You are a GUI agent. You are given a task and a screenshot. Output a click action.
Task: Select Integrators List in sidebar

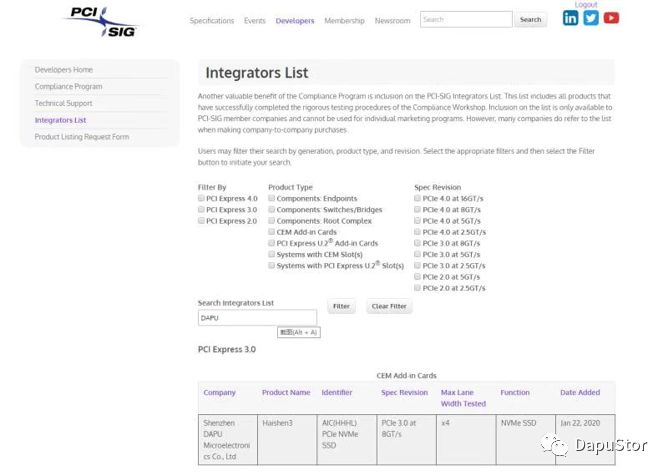[x=60, y=120]
